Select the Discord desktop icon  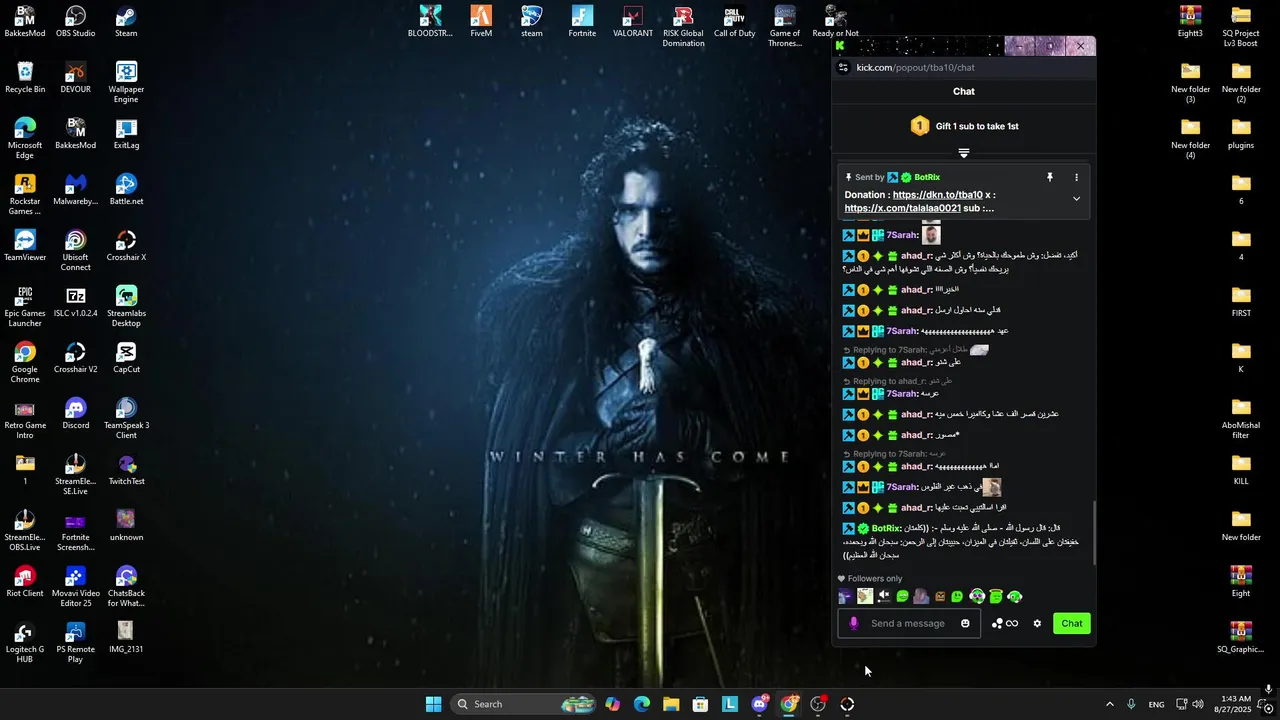pyautogui.click(x=76, y=414)
